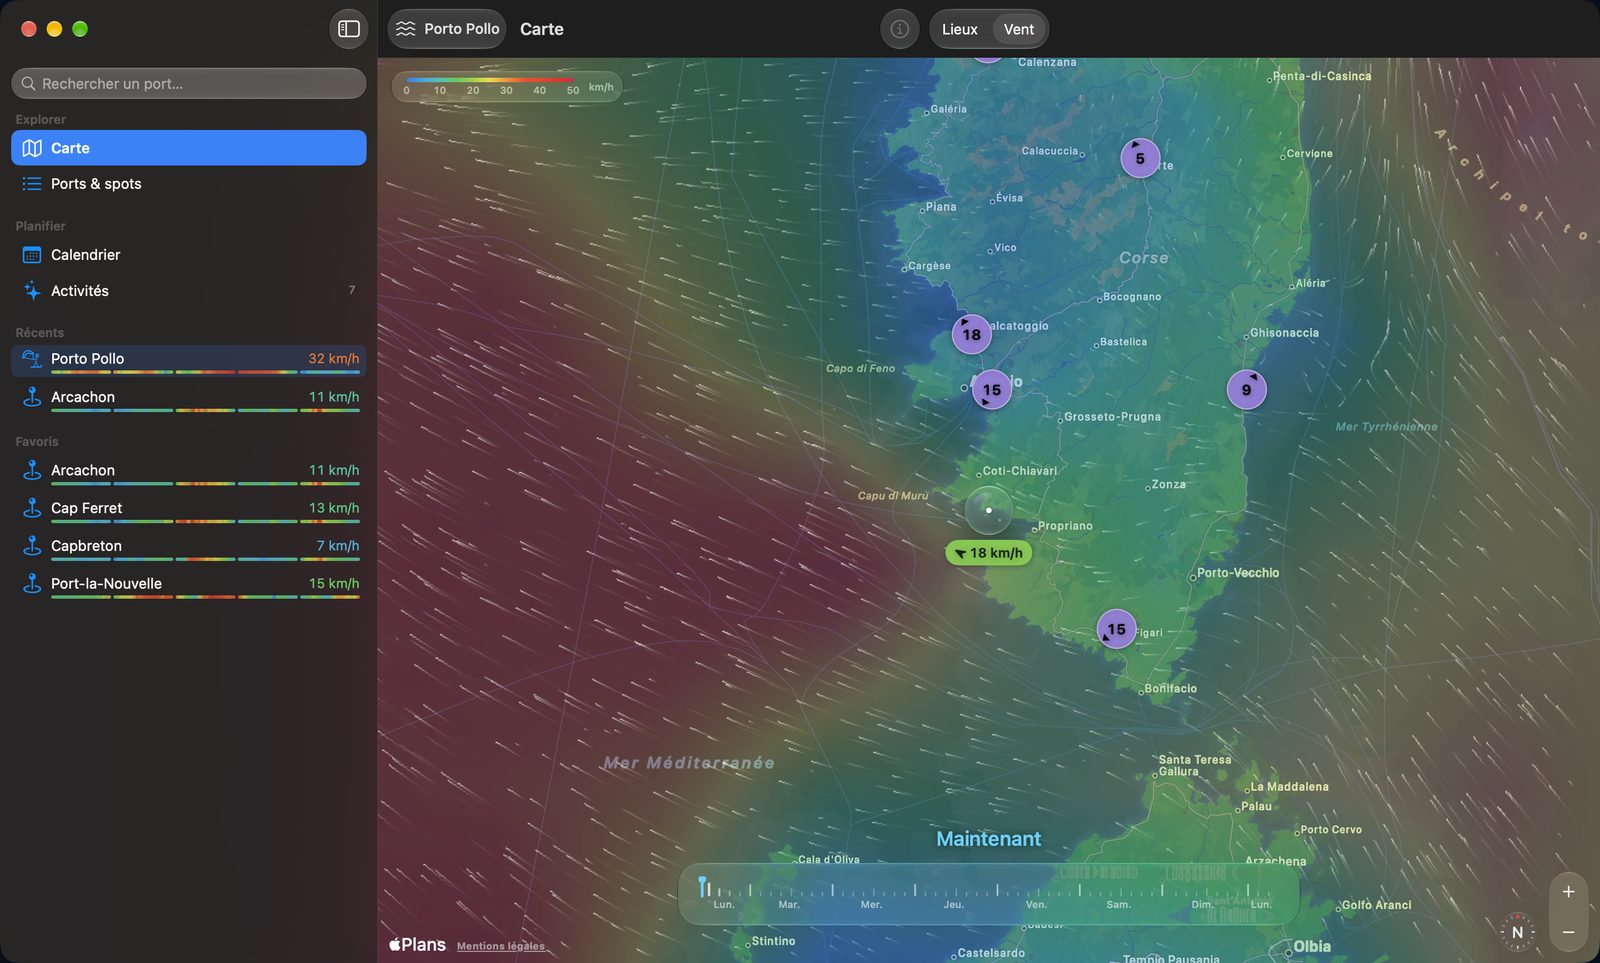Click the wind marker 15 near Figari
The height and width of the screenshot is (963, 1600).
point(1116,629)
